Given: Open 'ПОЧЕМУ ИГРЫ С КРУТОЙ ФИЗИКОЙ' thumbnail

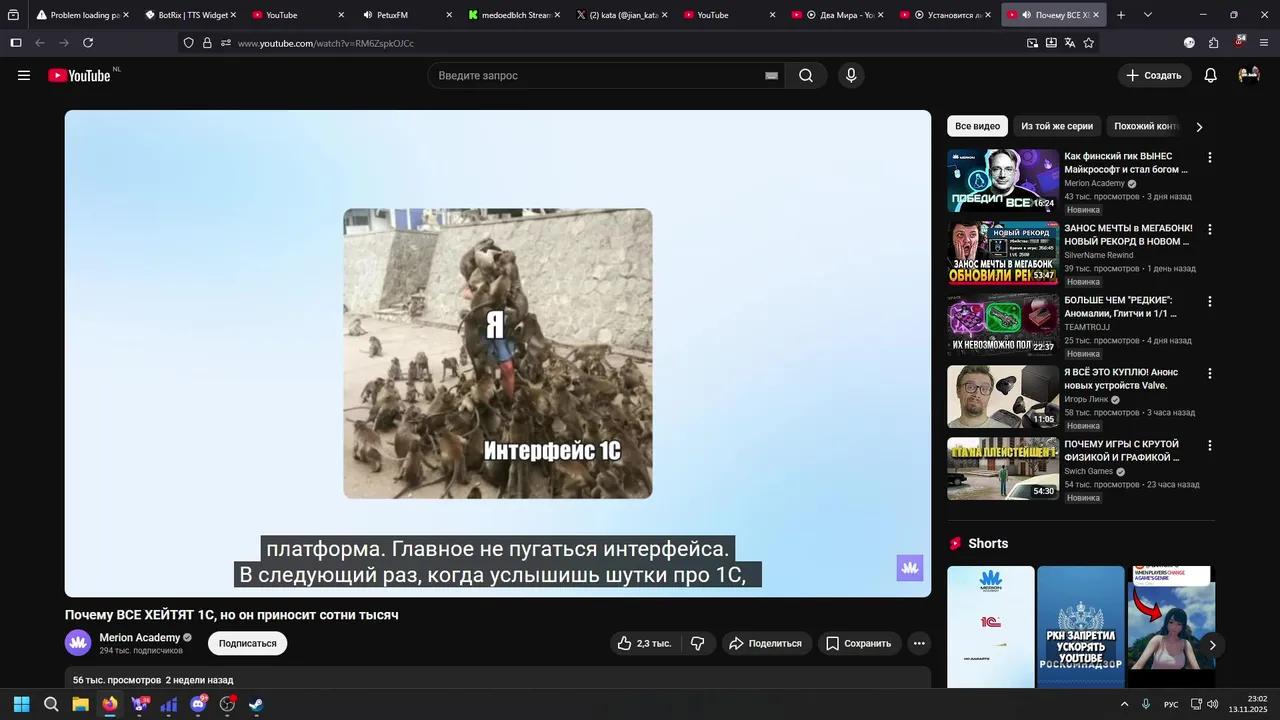Looking at the screenshot, I should 1003,469.
